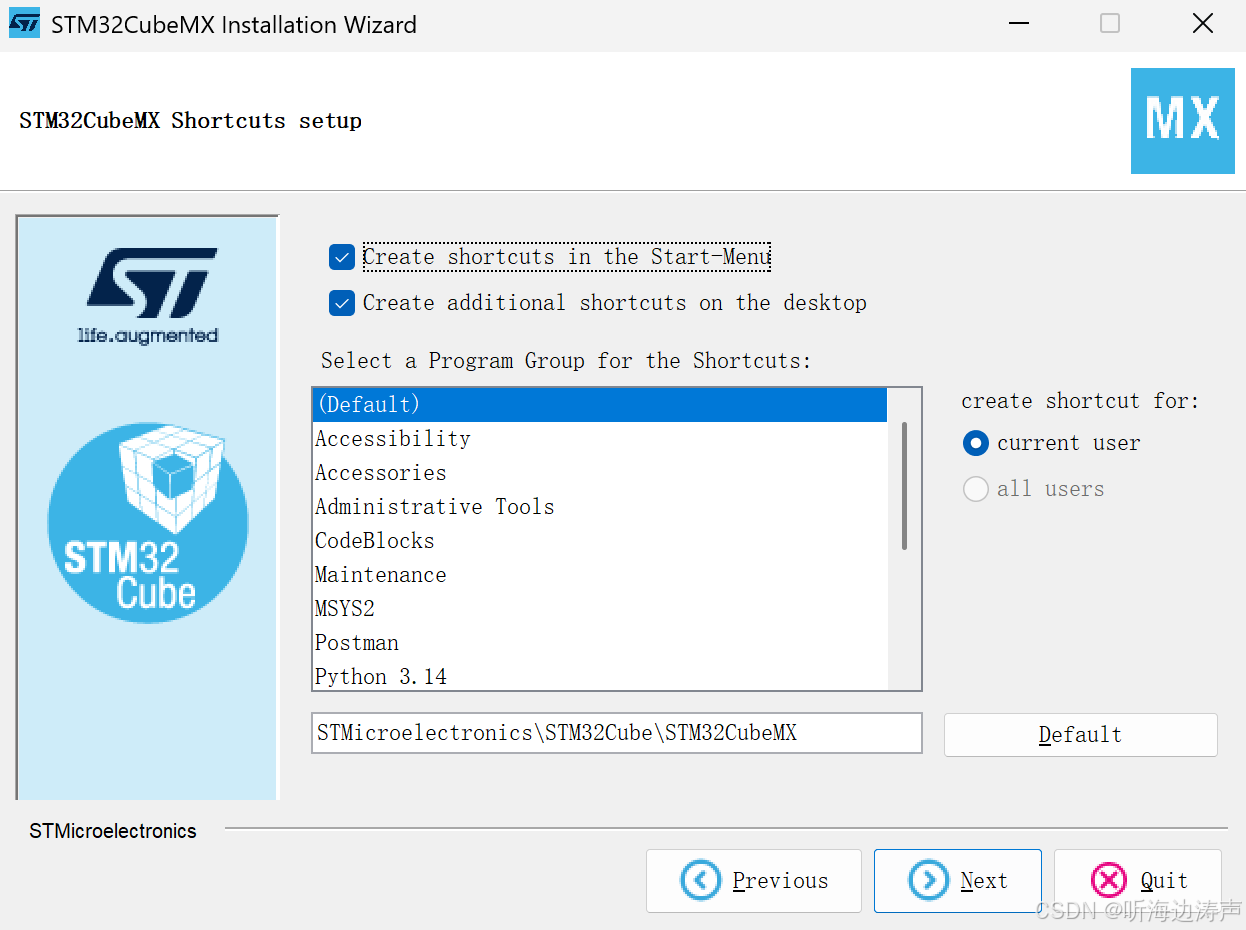Click the program group path input field
1246x930 pixels.
pos(617,733)
